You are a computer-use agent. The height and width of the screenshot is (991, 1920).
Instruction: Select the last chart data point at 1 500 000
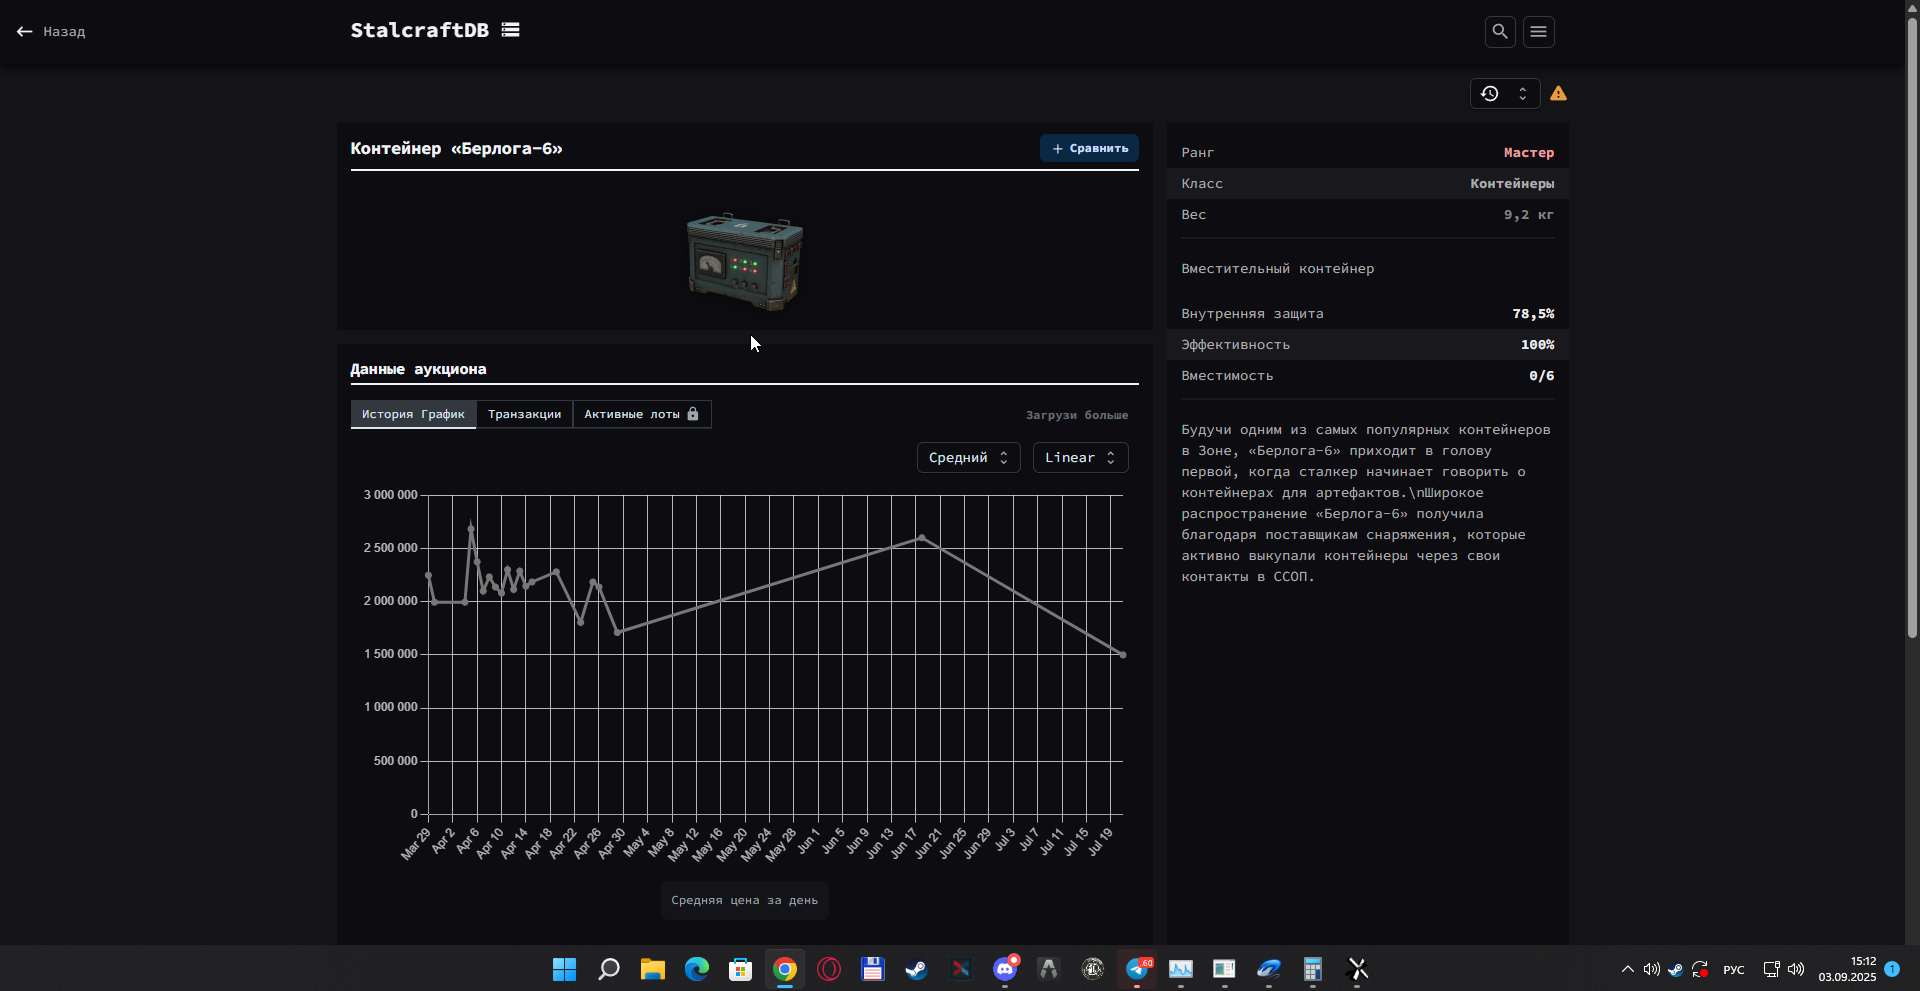(1122, 655)
